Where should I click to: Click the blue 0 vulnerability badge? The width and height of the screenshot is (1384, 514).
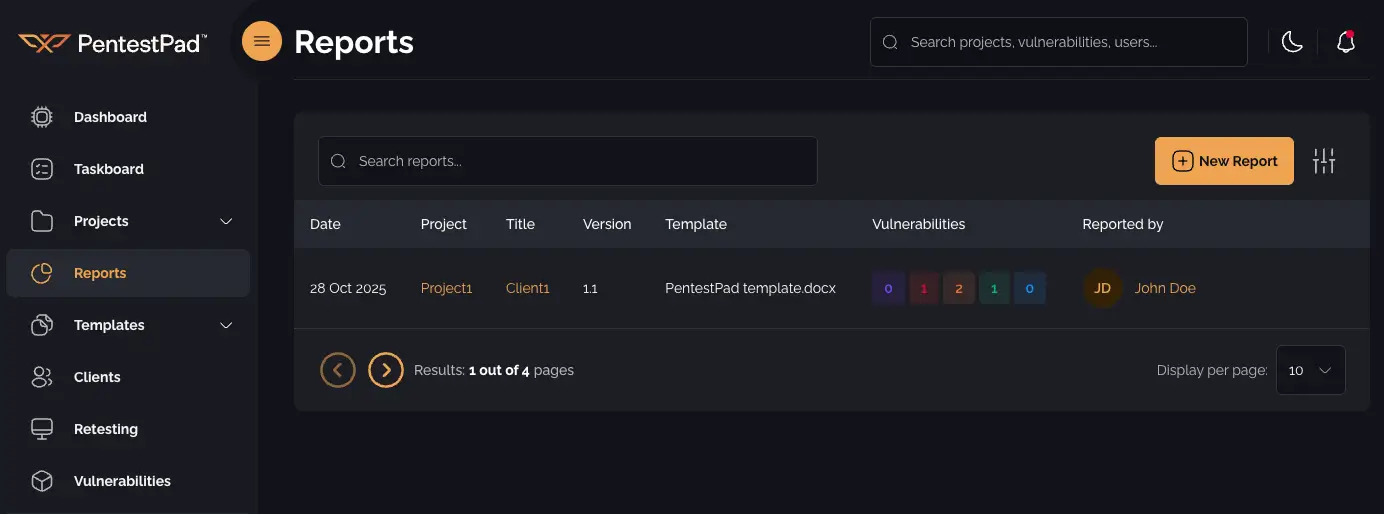click(1030, 288)
